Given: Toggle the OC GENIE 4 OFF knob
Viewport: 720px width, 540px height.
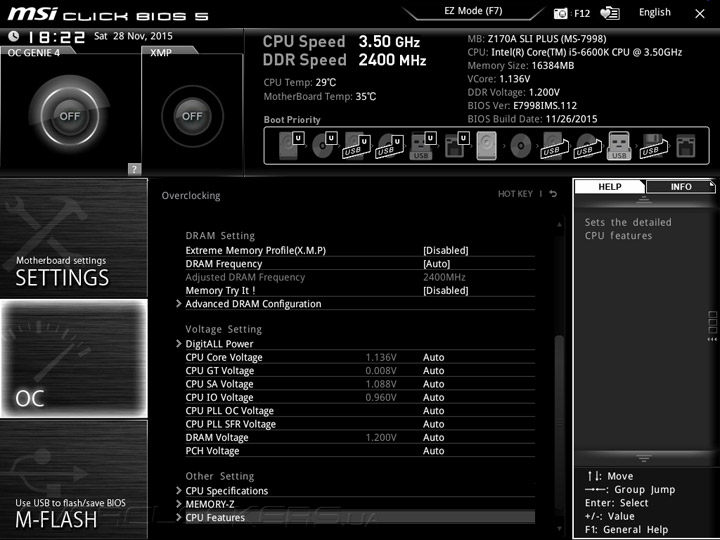Looking at the screenshot, I should (x=70, y=116).
